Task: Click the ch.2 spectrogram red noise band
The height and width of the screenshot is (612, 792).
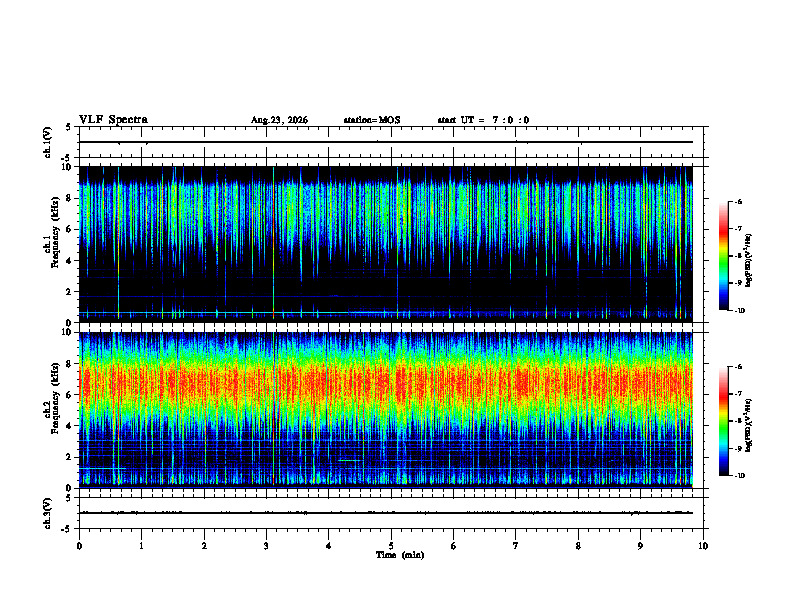Action: coord(386,384)
